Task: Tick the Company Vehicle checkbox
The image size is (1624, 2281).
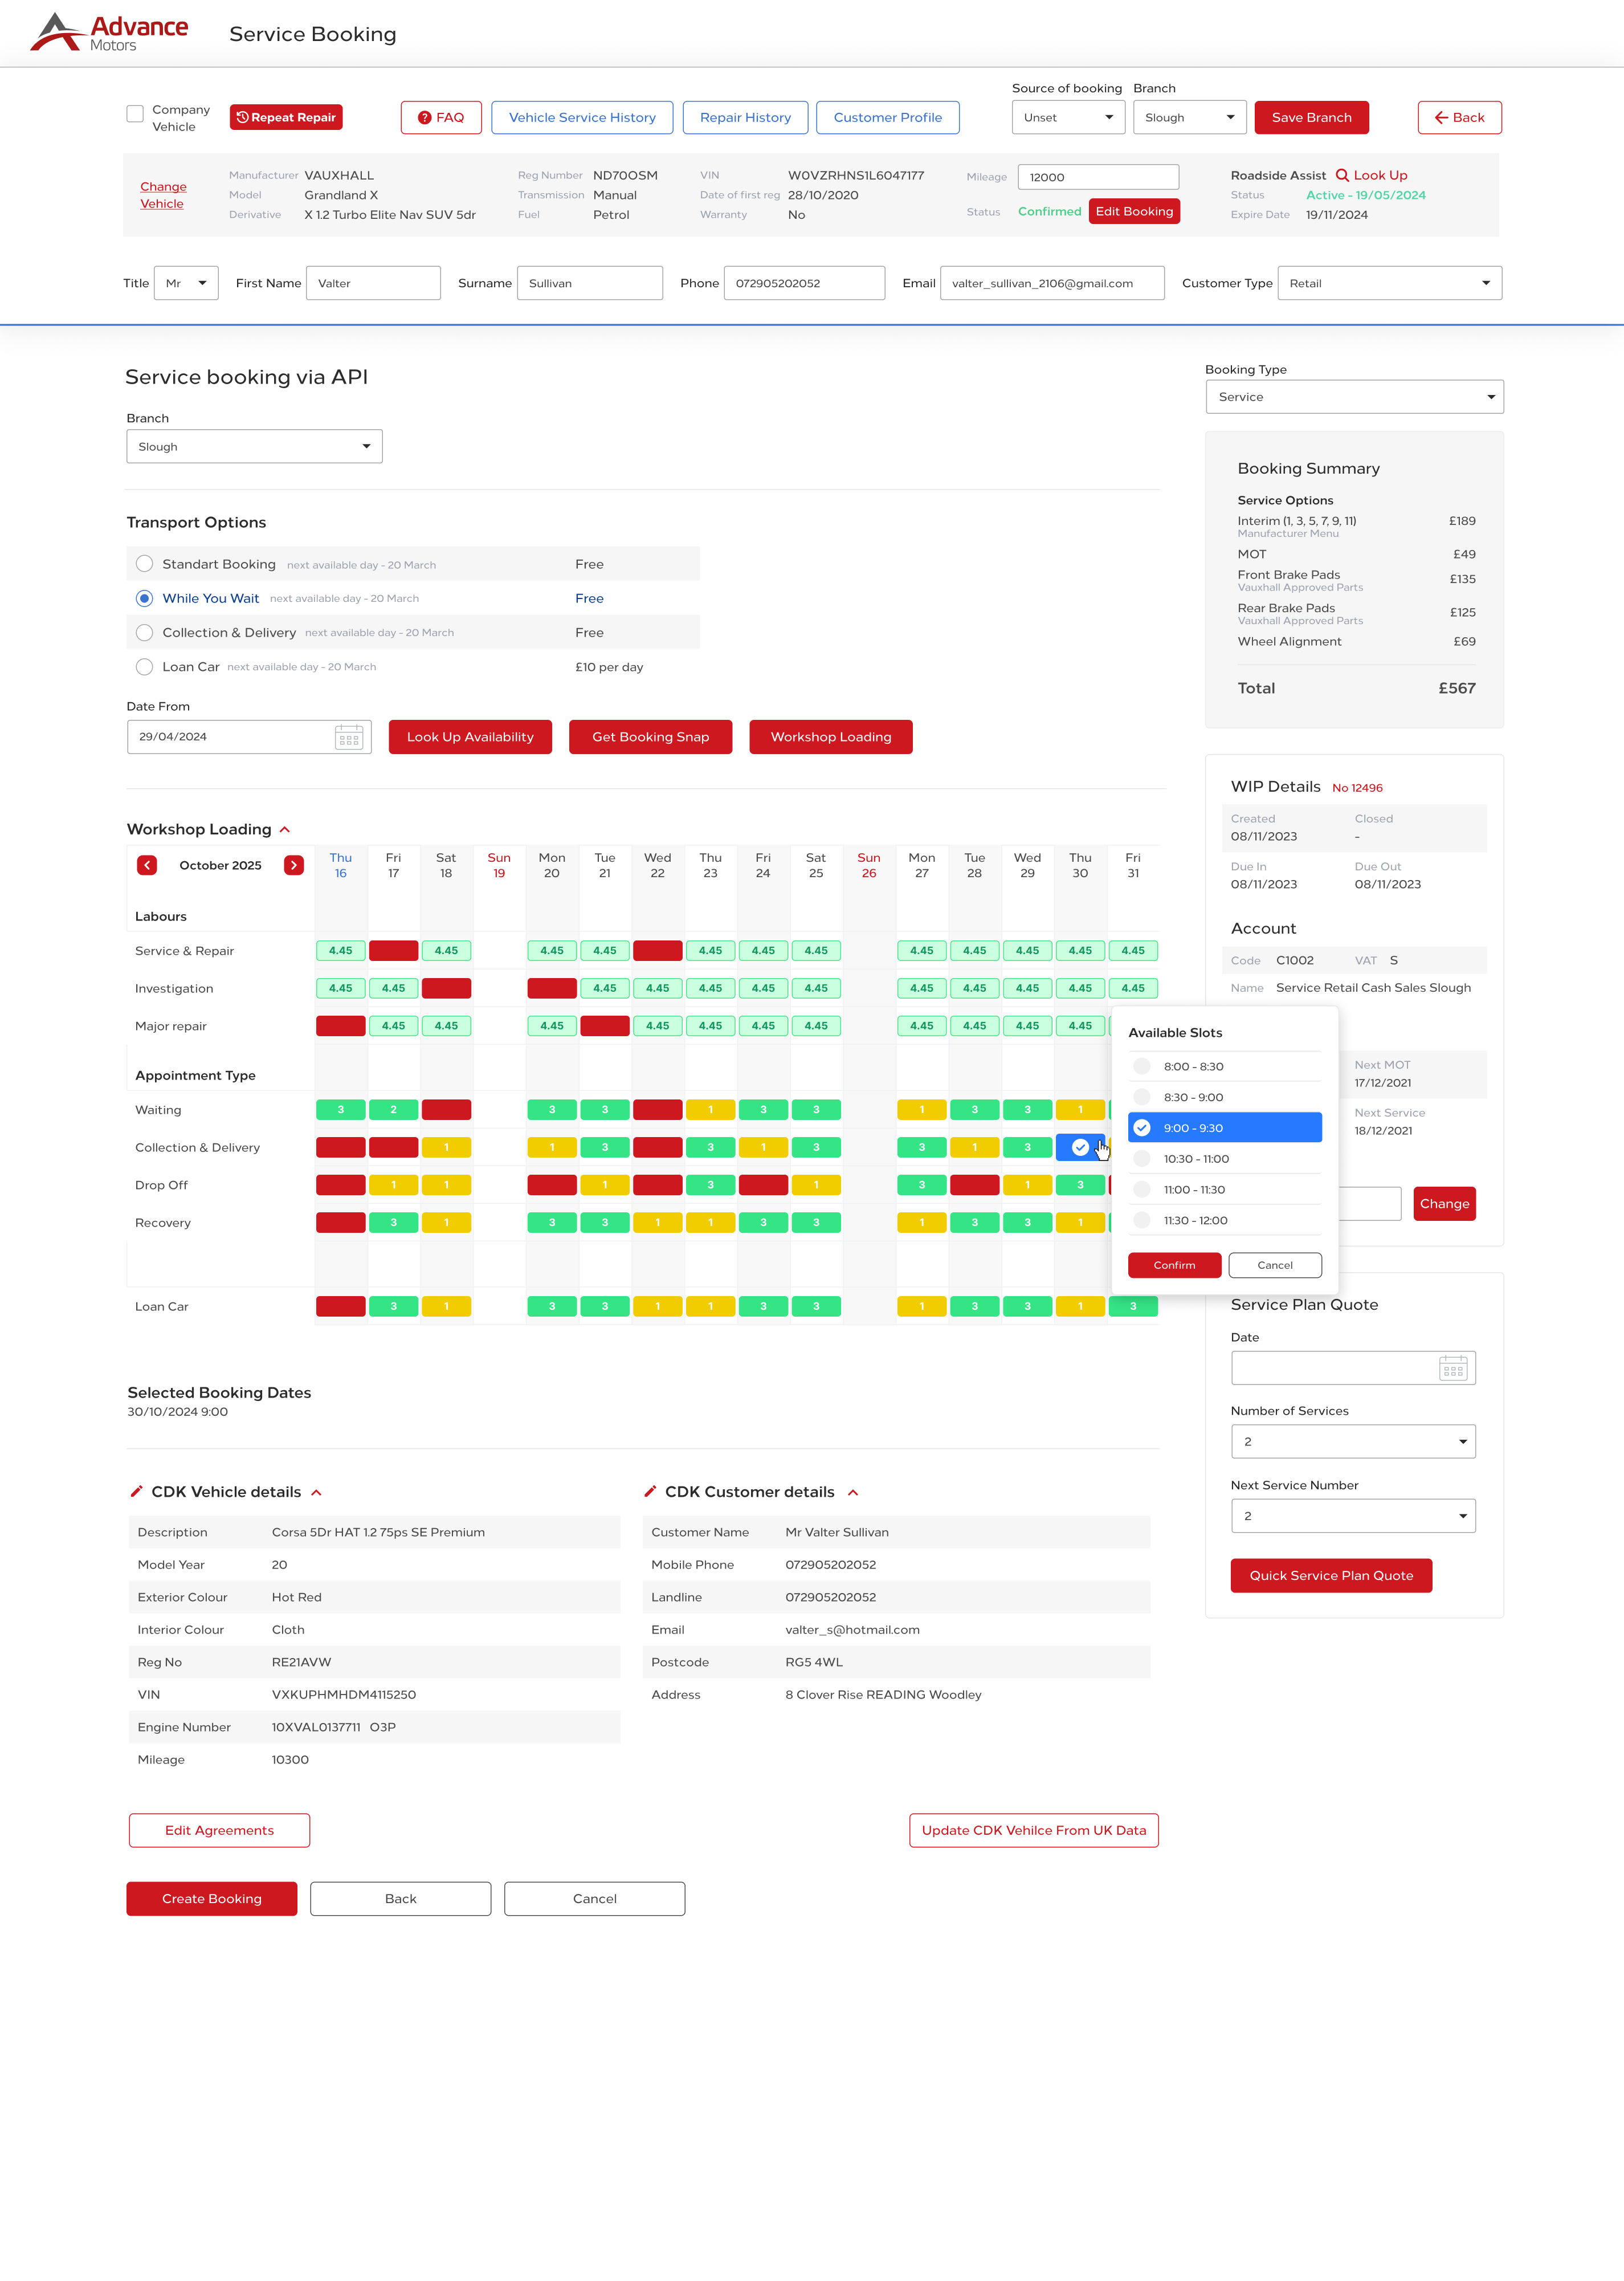Action: click(x=135, y=114)
